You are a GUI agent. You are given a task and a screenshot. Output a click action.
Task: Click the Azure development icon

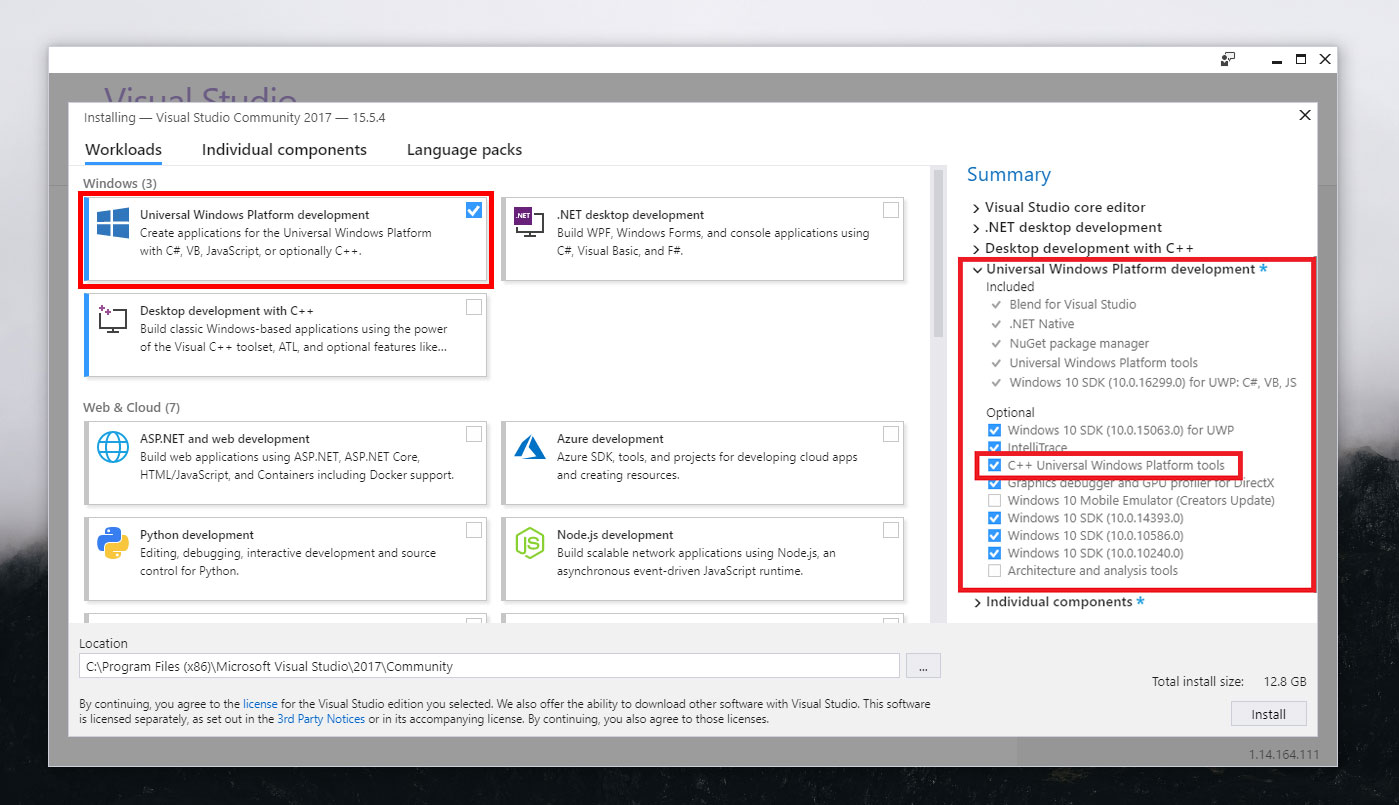(528, 444)
